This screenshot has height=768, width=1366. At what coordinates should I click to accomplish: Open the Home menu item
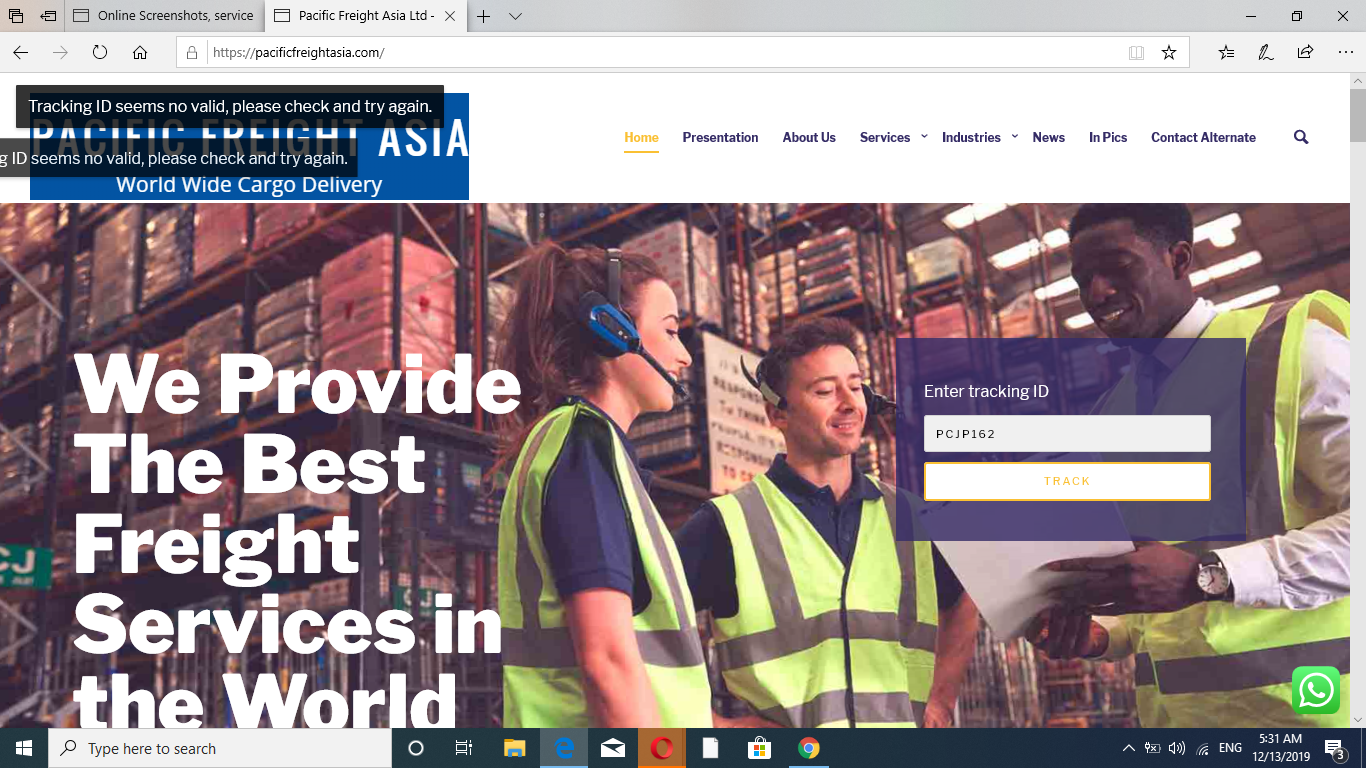[x=641, y=137]
